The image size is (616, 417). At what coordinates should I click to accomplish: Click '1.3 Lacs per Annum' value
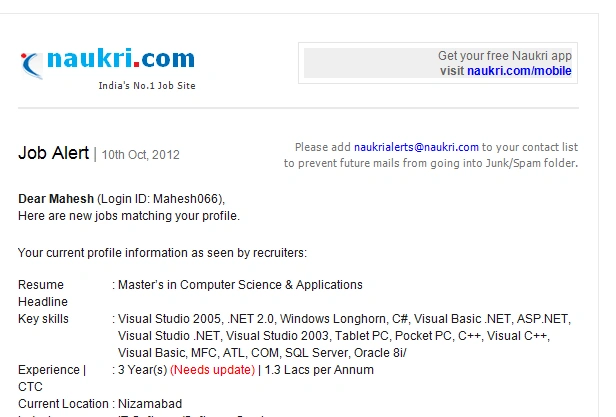[319, 370]
